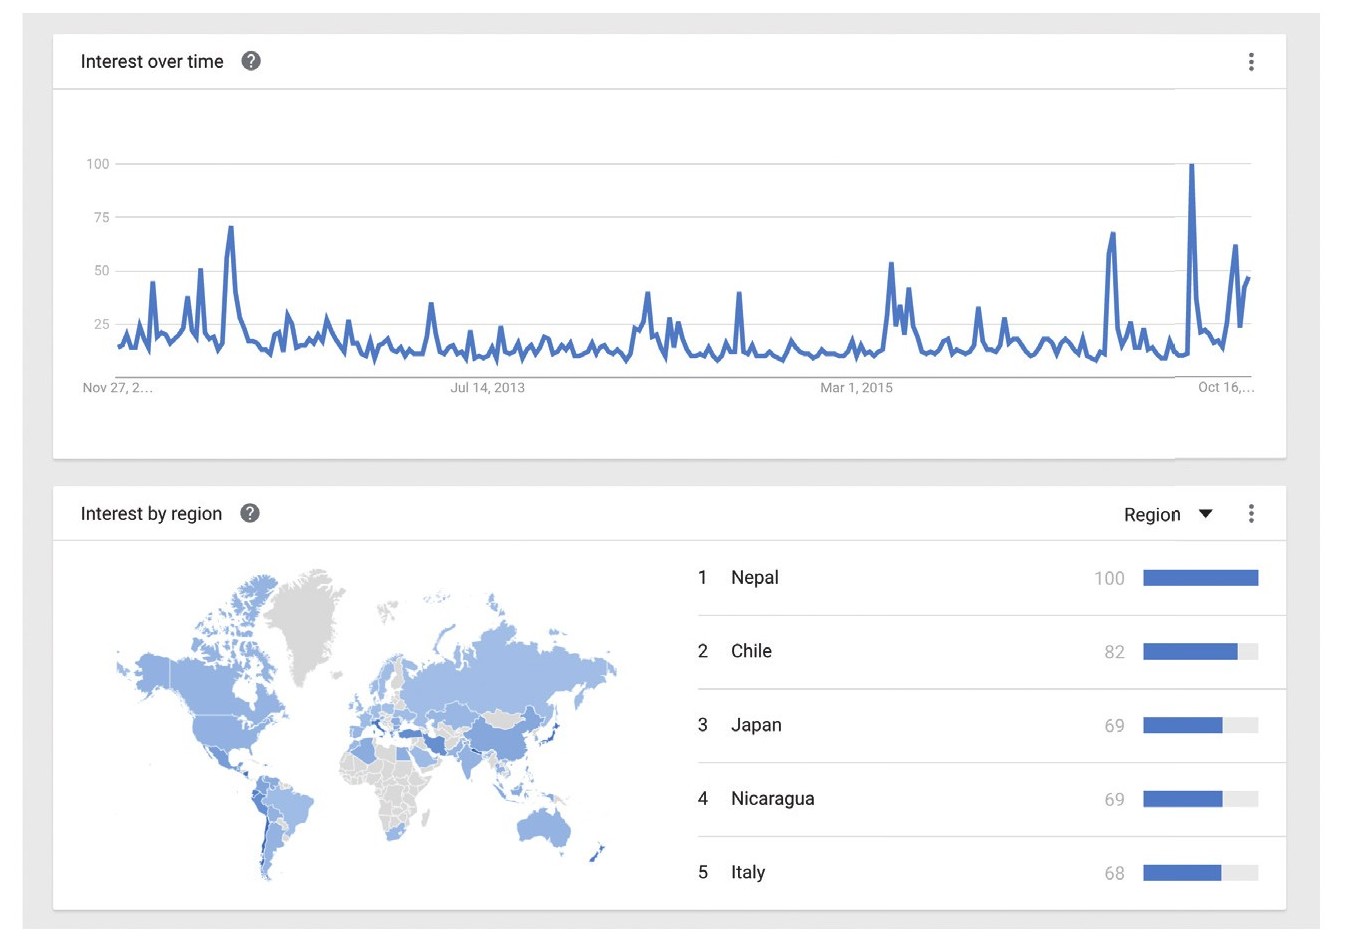The image size is (1346, 947).
Task: Select Nepal in region ranking
Action: click(x=755, y=578)
